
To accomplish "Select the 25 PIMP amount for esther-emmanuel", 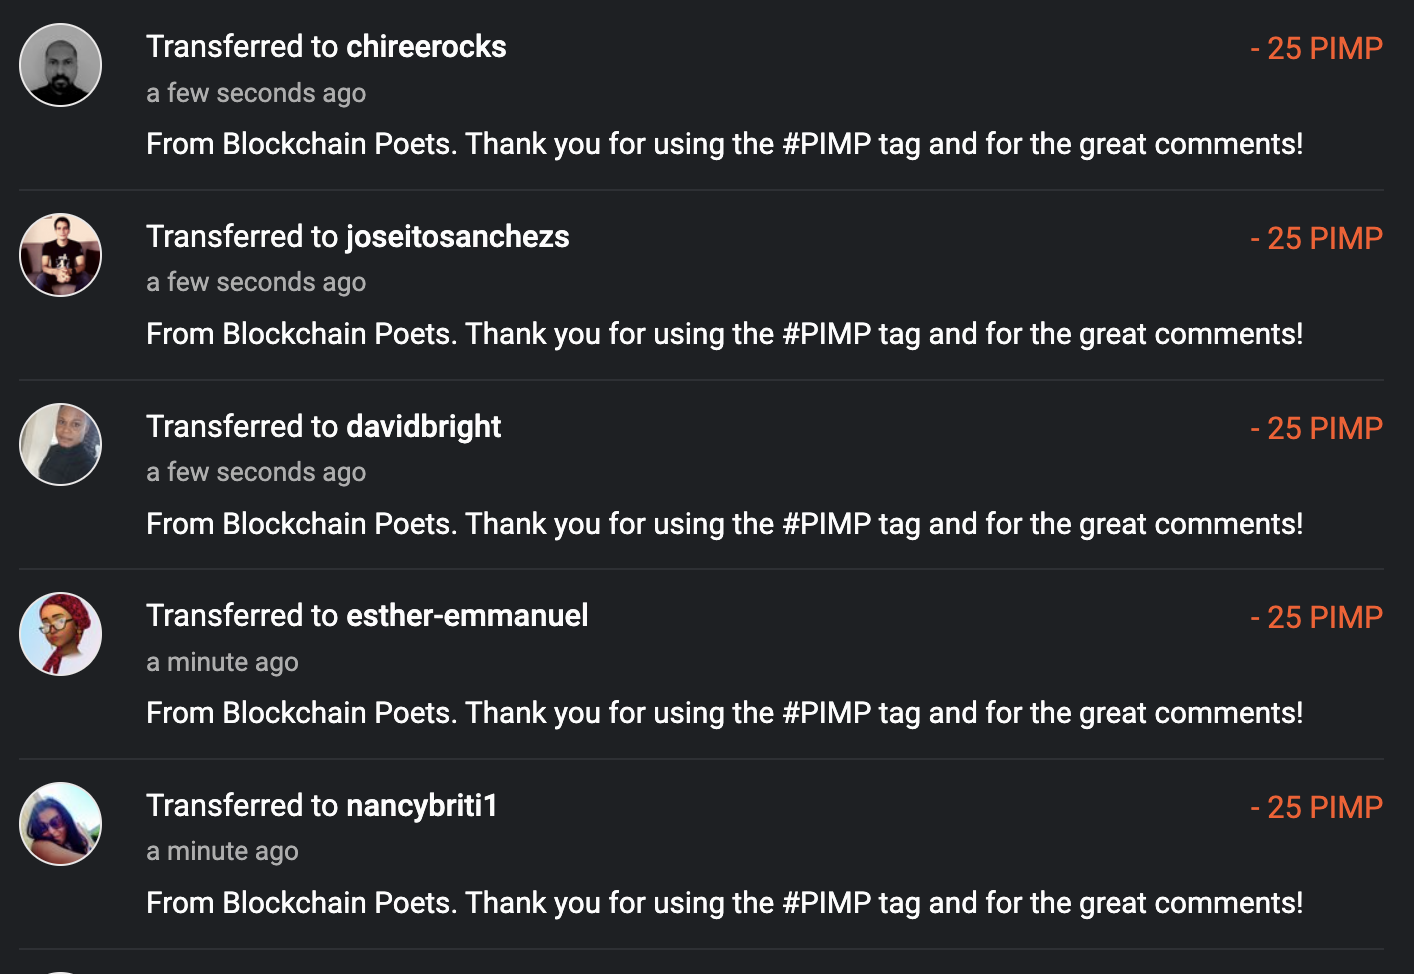I will point(1316,617).
